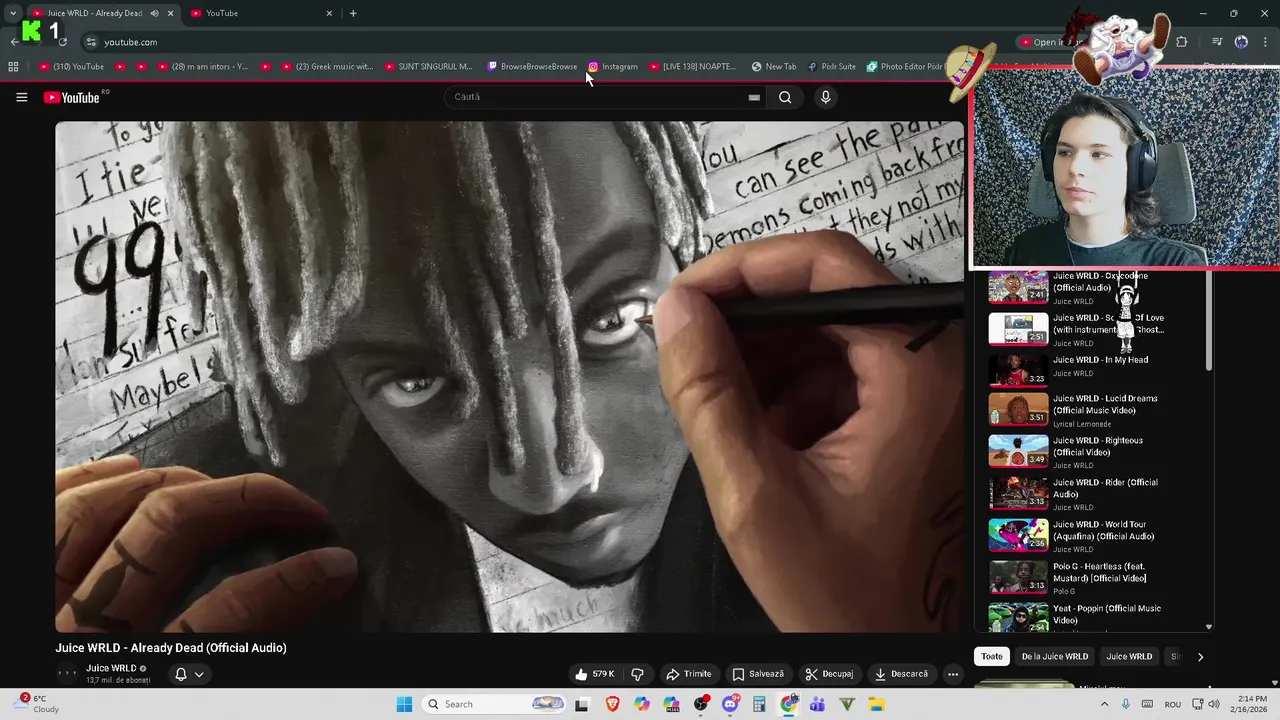Select the Toate filter chip
Screen dimensions: 1280x720
click(x=991, y=656)
